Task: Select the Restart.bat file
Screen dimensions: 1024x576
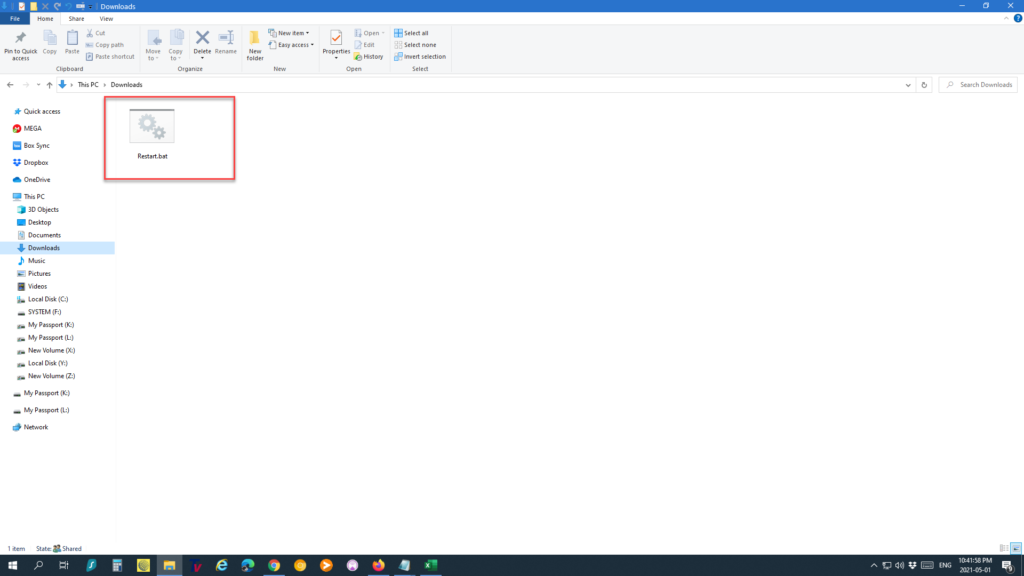Action: 152,135
